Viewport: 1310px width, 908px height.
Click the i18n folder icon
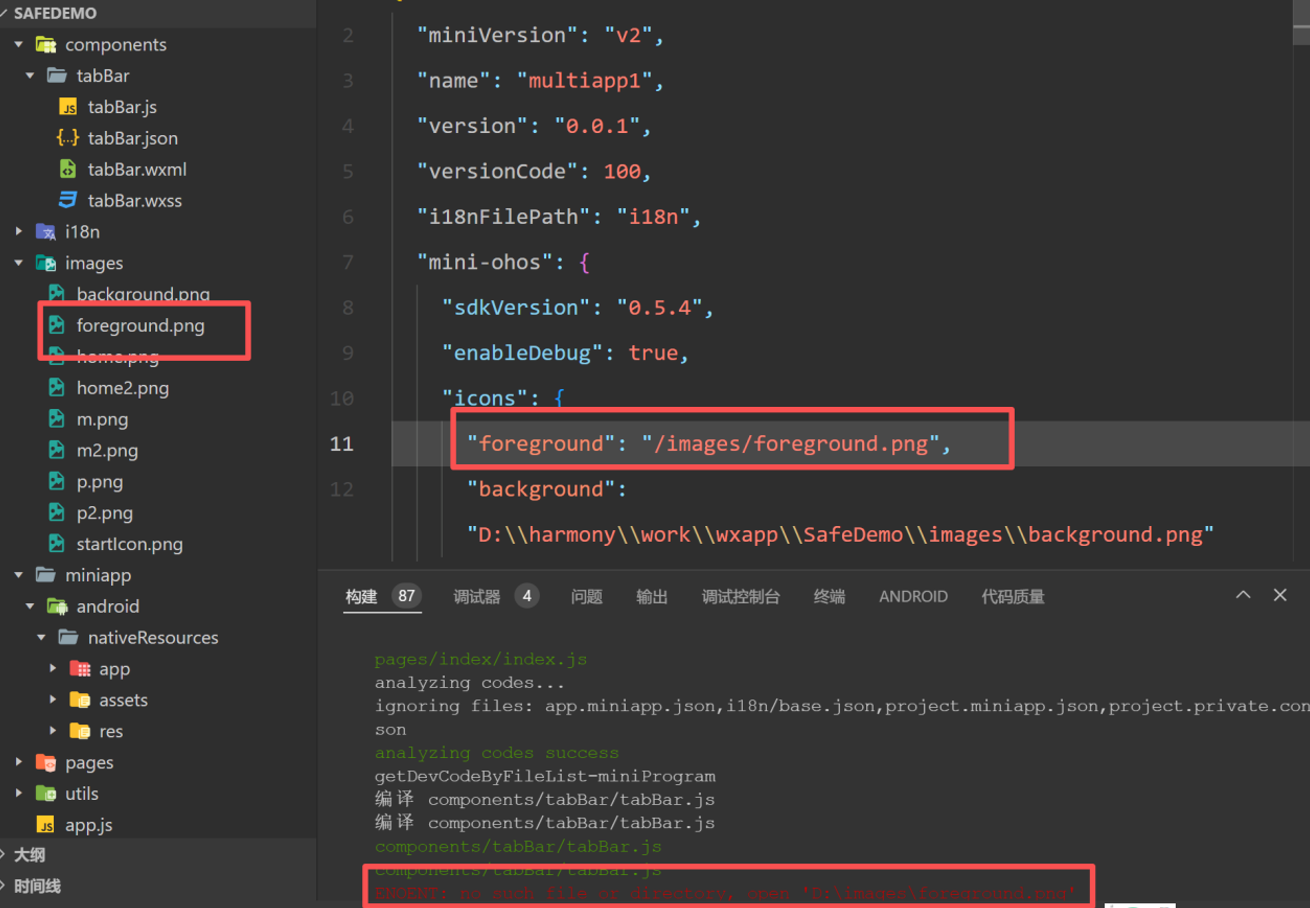46,231
